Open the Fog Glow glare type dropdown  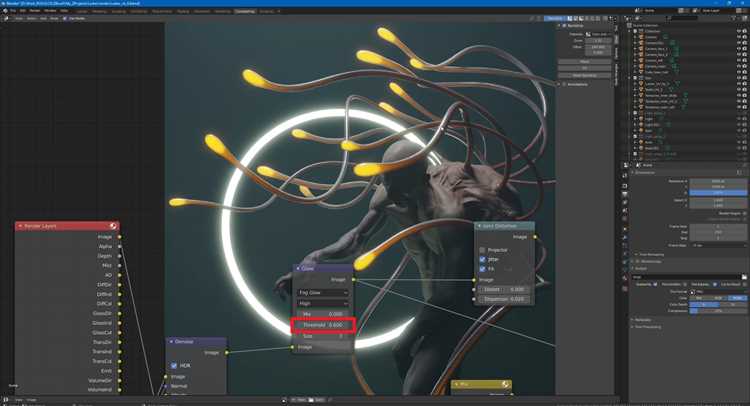[x=323, y=292]
